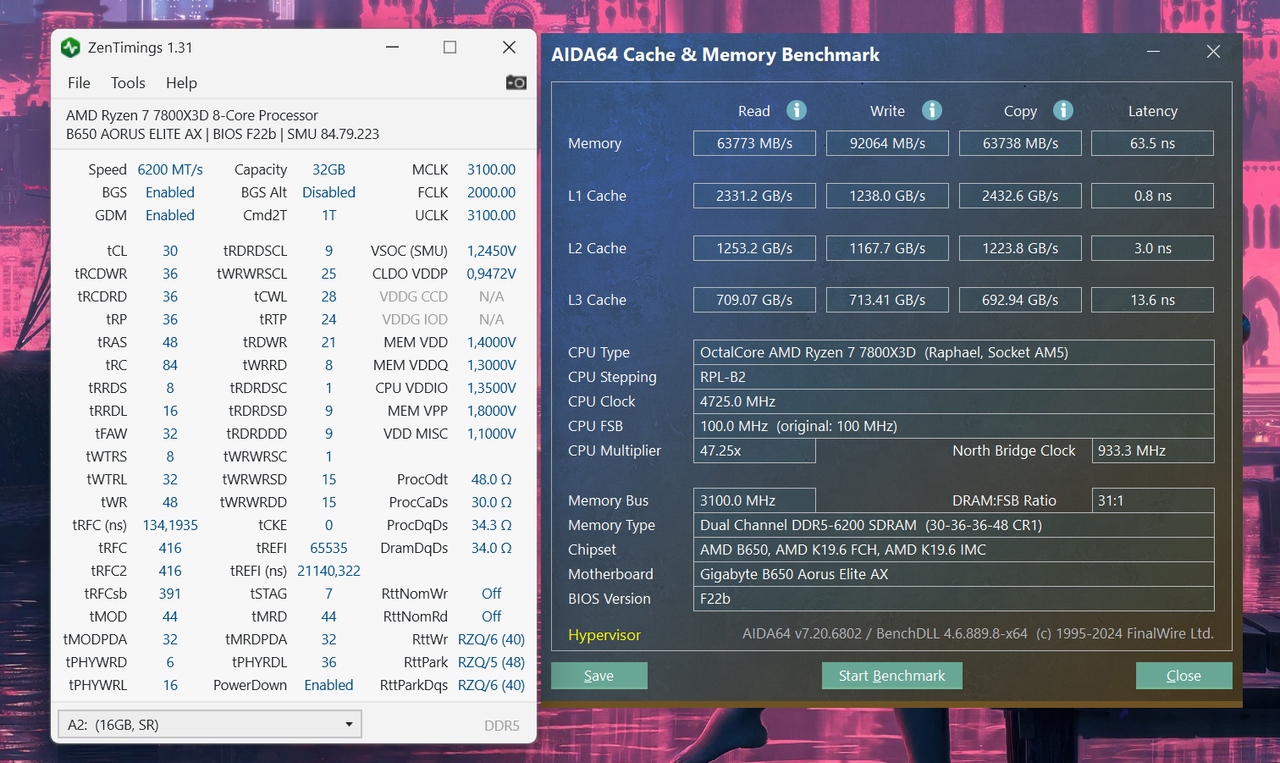Image resolution: width=1280 pixels, height=763 pixels.
Task: Expand the A2: (16GB, SR) module dropdown
Action: coord(210,724)
